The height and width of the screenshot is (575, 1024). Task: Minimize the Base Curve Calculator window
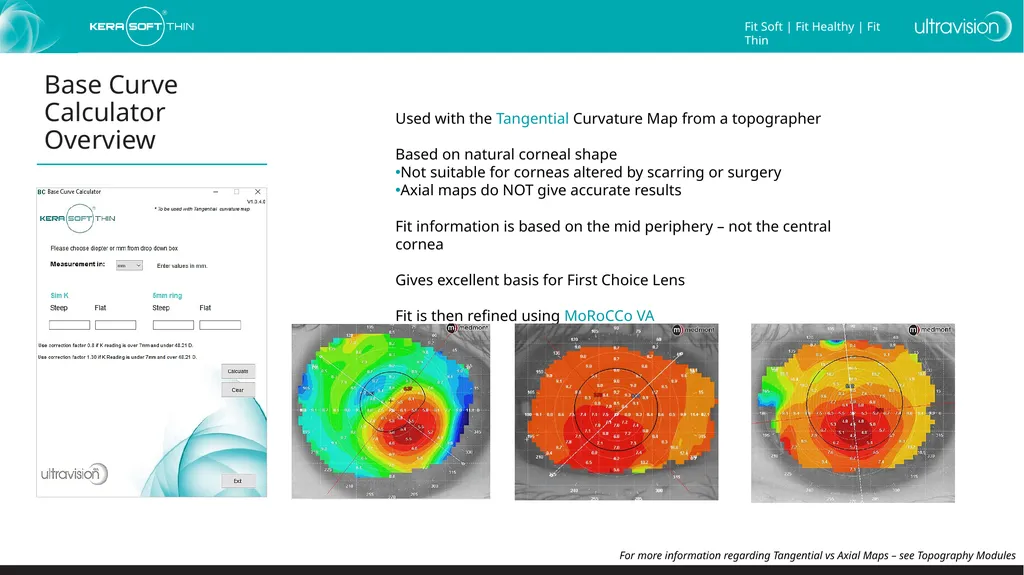(216, 192)
